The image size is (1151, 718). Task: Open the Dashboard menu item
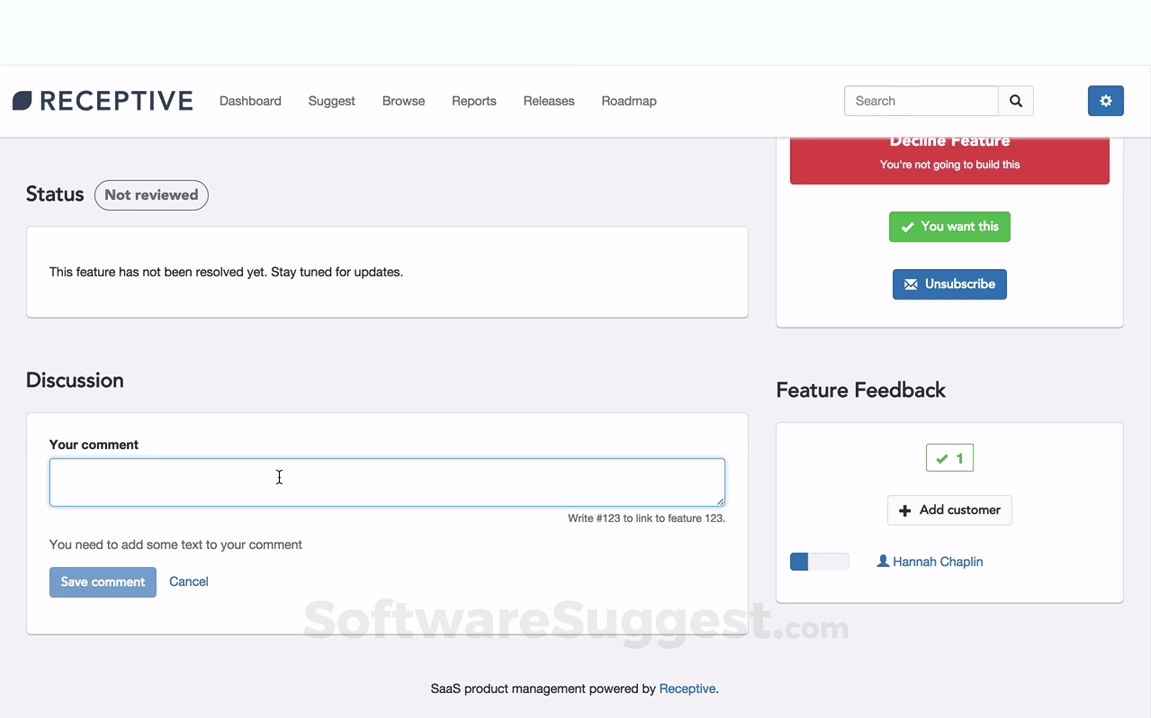[250, 100]
